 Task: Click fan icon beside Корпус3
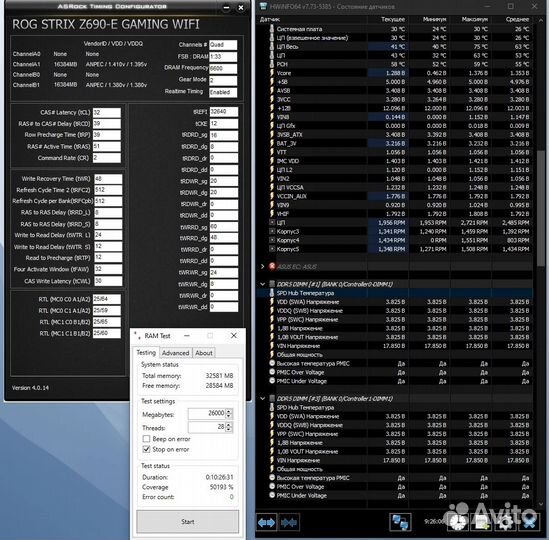pos(272,231)
